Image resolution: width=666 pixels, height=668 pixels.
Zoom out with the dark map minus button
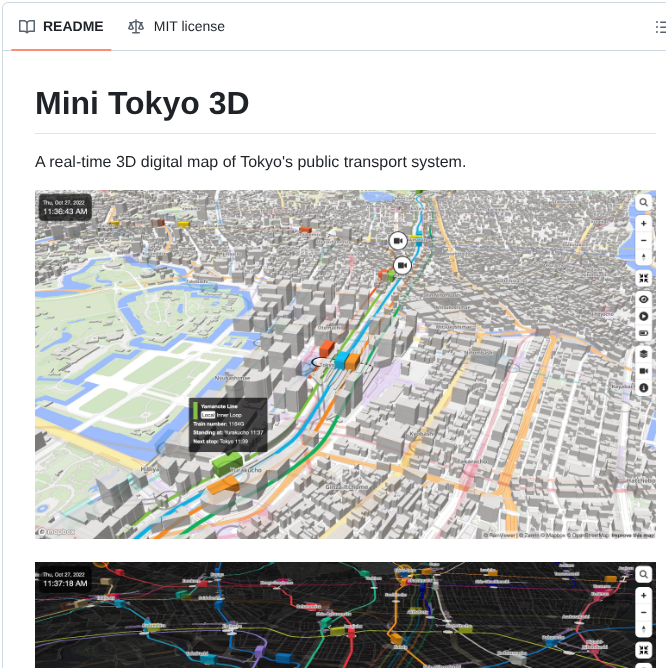pos(643,612)
